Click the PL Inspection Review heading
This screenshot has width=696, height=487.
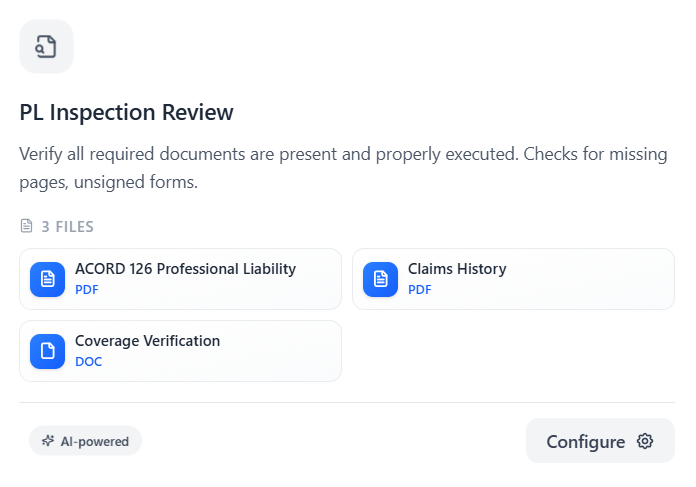126,112
